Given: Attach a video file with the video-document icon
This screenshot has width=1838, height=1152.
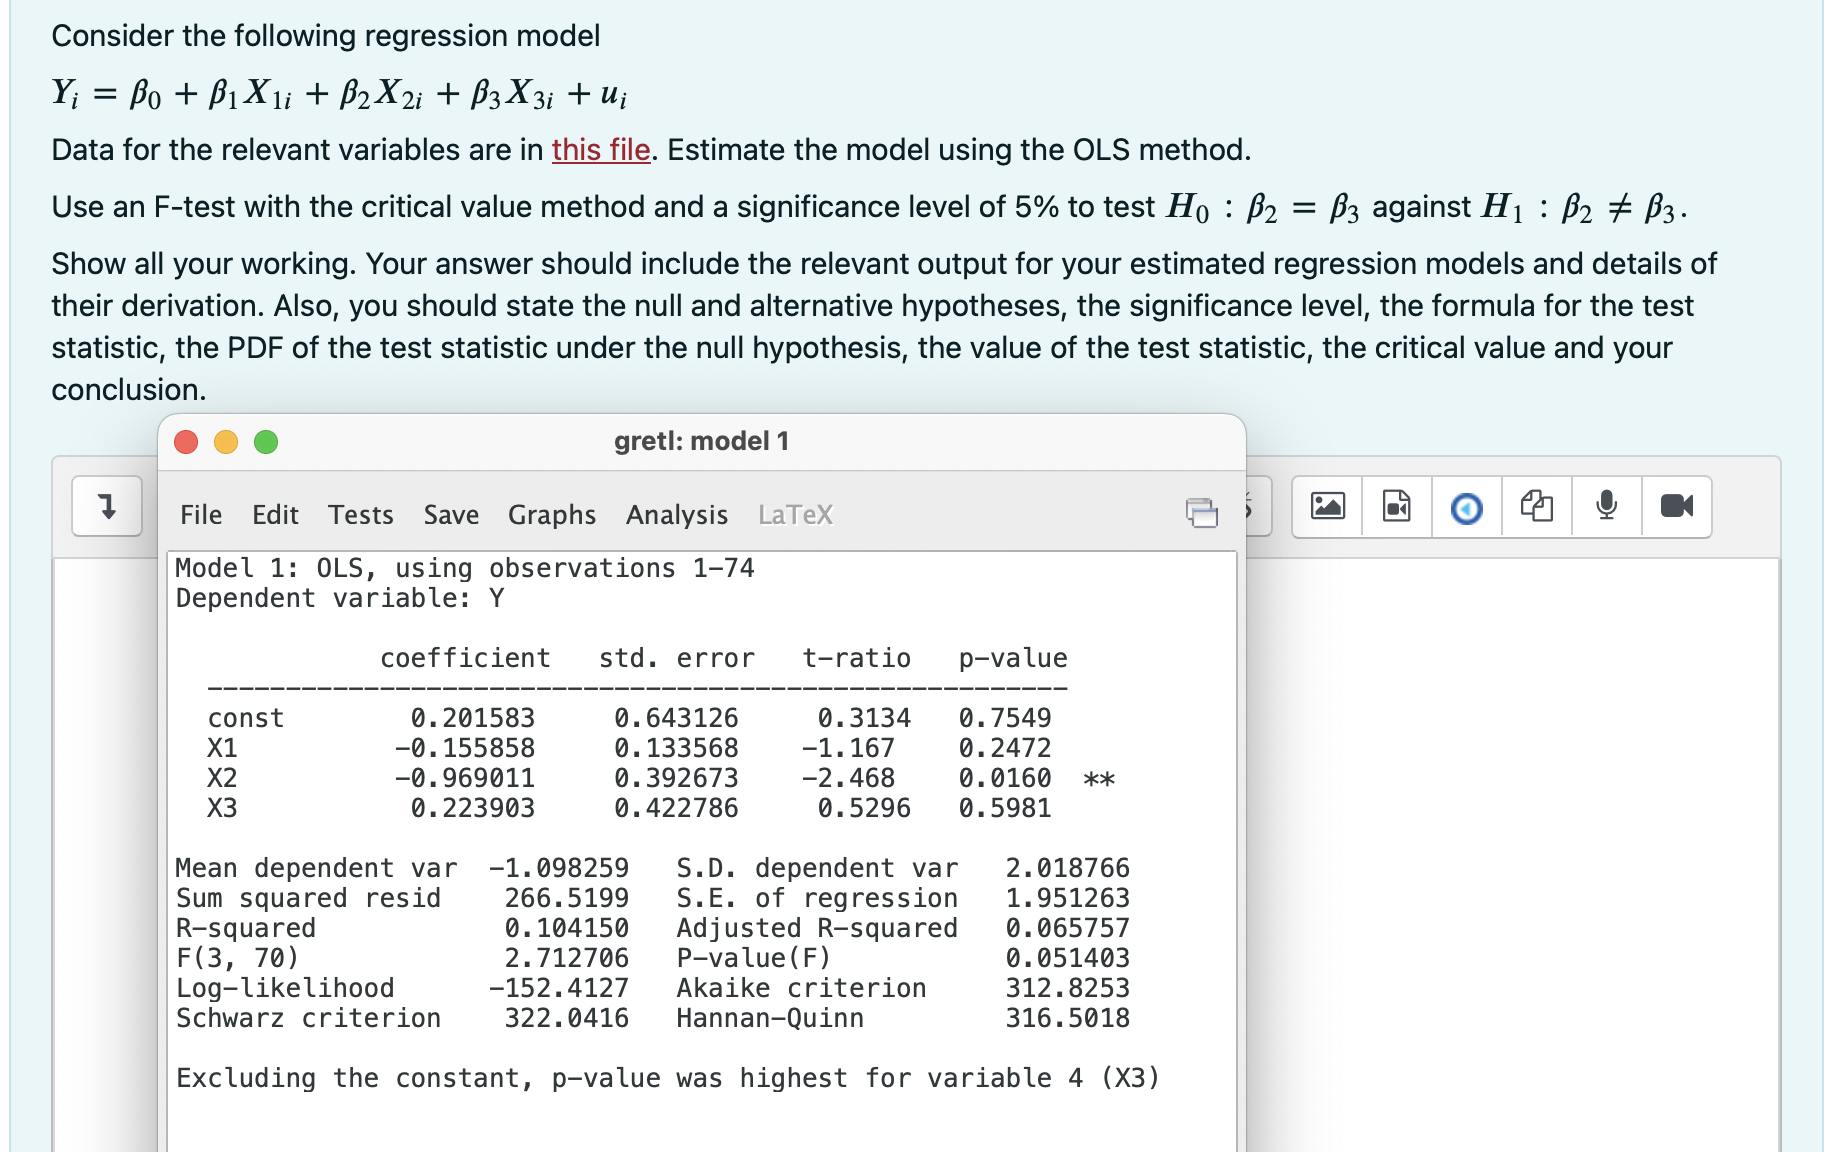Looking at the screenshot, I should coord(1396,506).
